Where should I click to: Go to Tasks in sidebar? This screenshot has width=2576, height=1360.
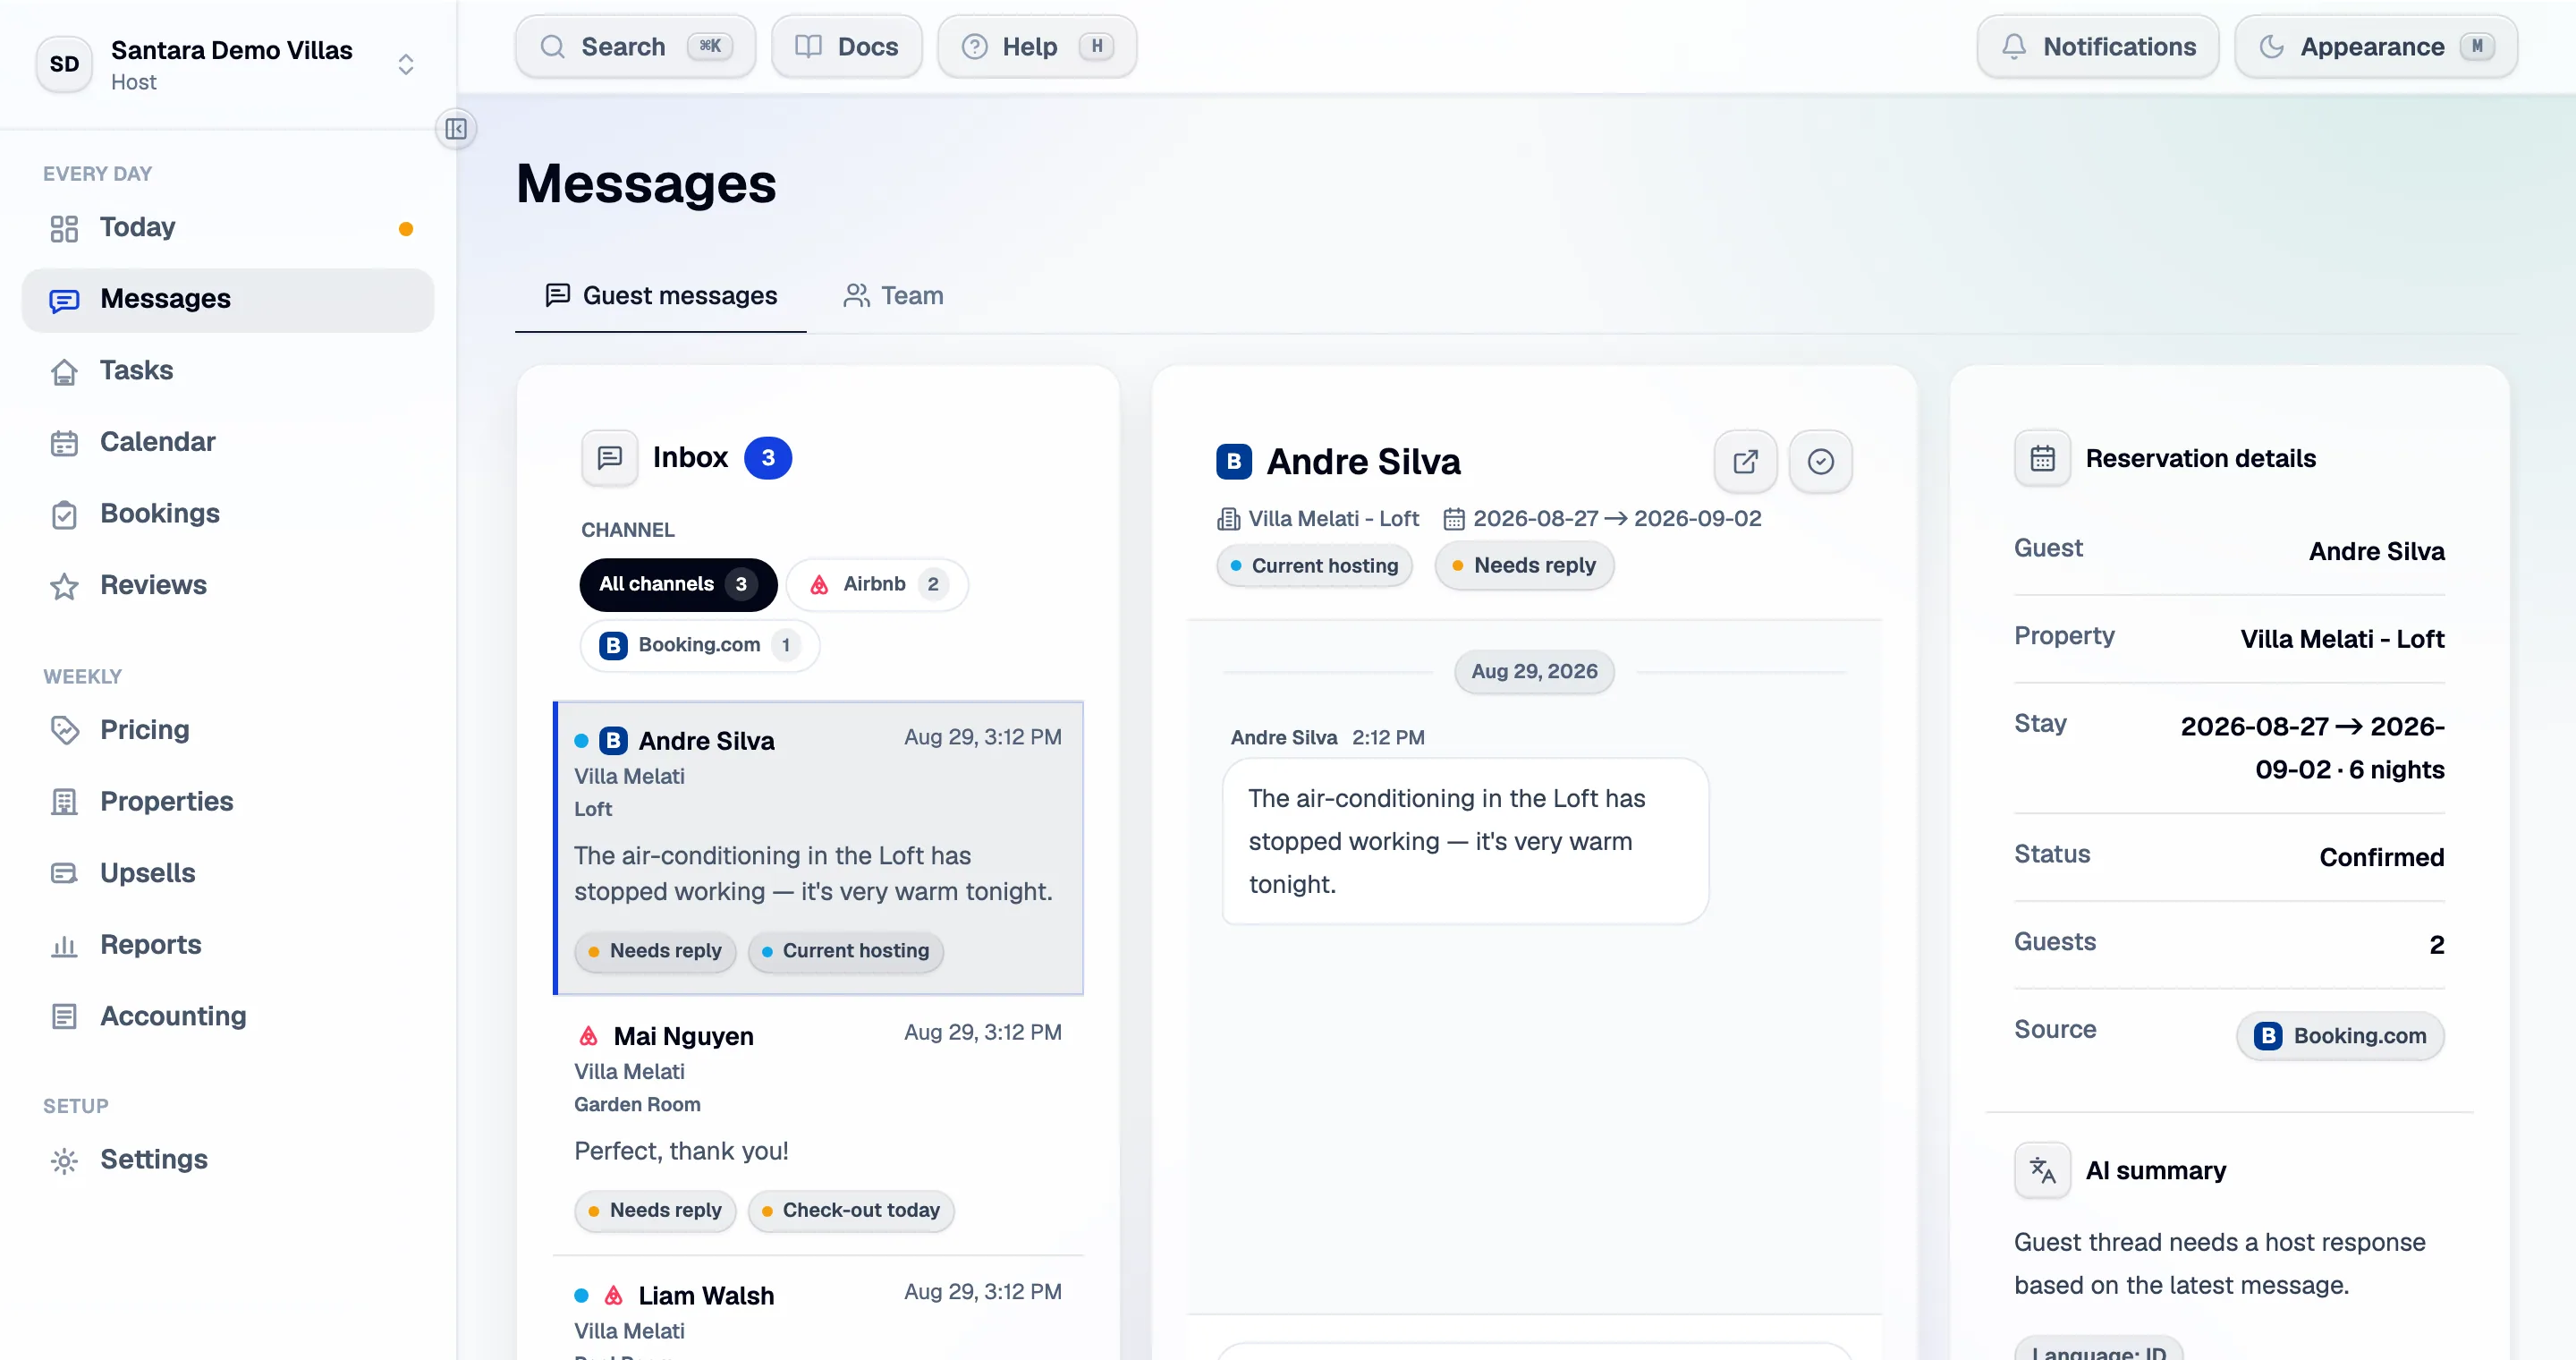(x=228, y=371)
